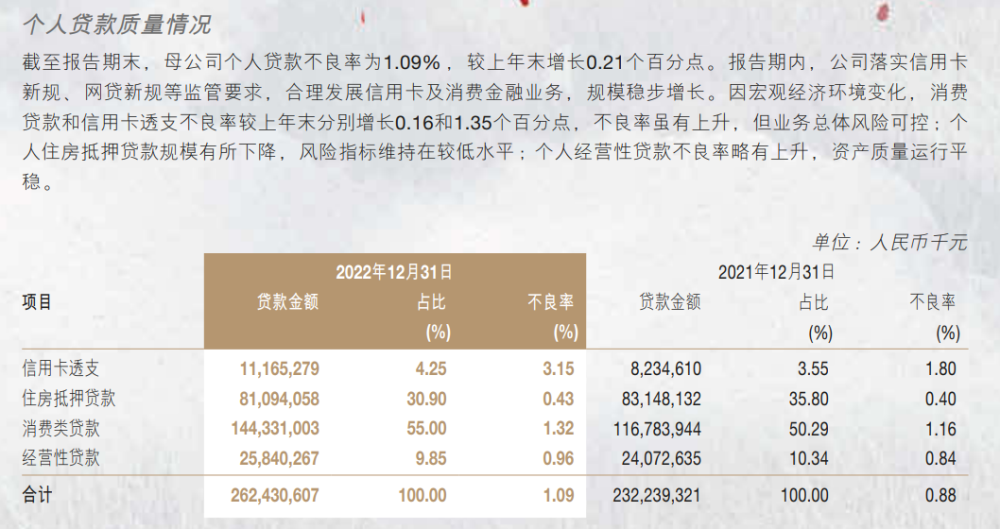Select the 信用卡透支 row label
This screenshot has height=529, width=1000.
pos(61,369)
